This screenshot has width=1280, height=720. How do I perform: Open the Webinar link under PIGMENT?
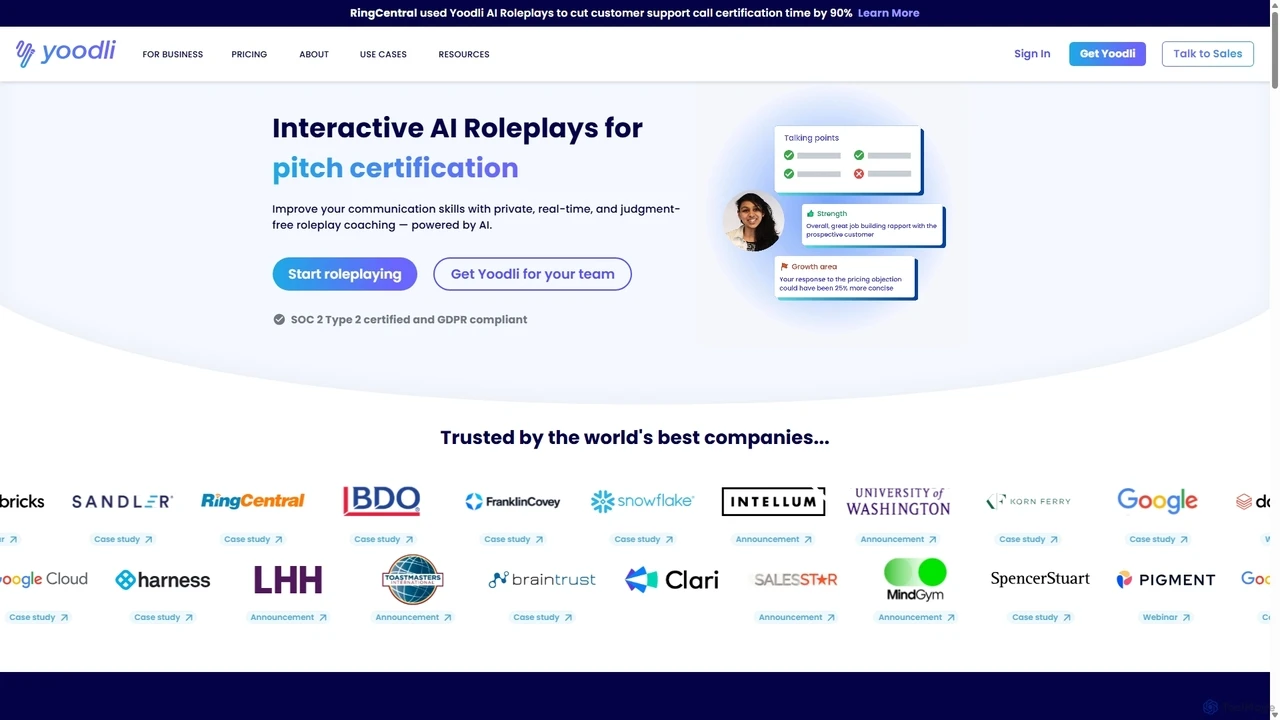1166,617
